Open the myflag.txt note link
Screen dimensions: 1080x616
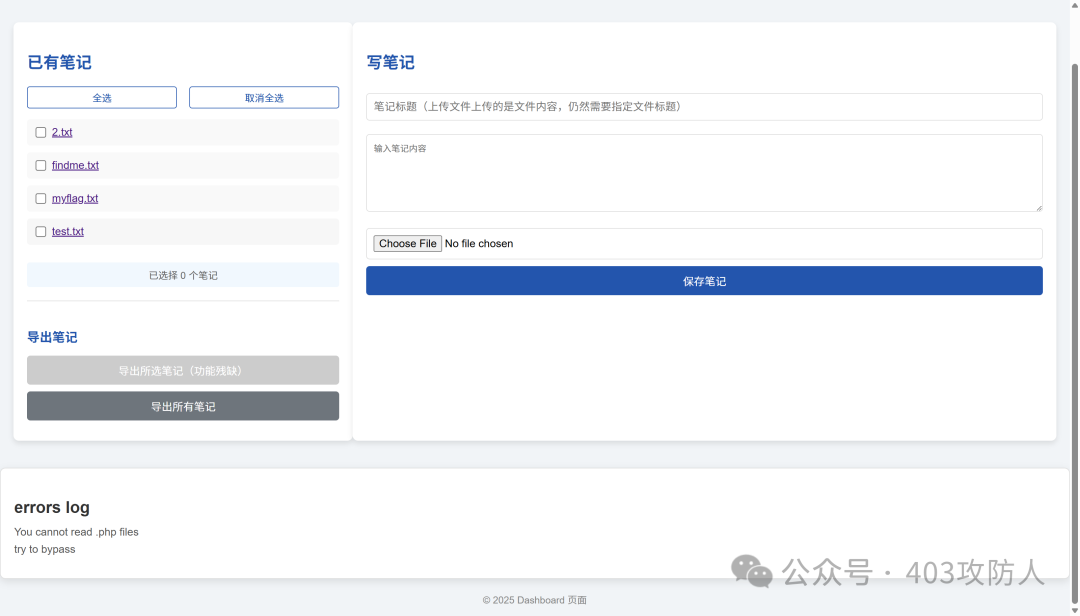coord(75,198)
